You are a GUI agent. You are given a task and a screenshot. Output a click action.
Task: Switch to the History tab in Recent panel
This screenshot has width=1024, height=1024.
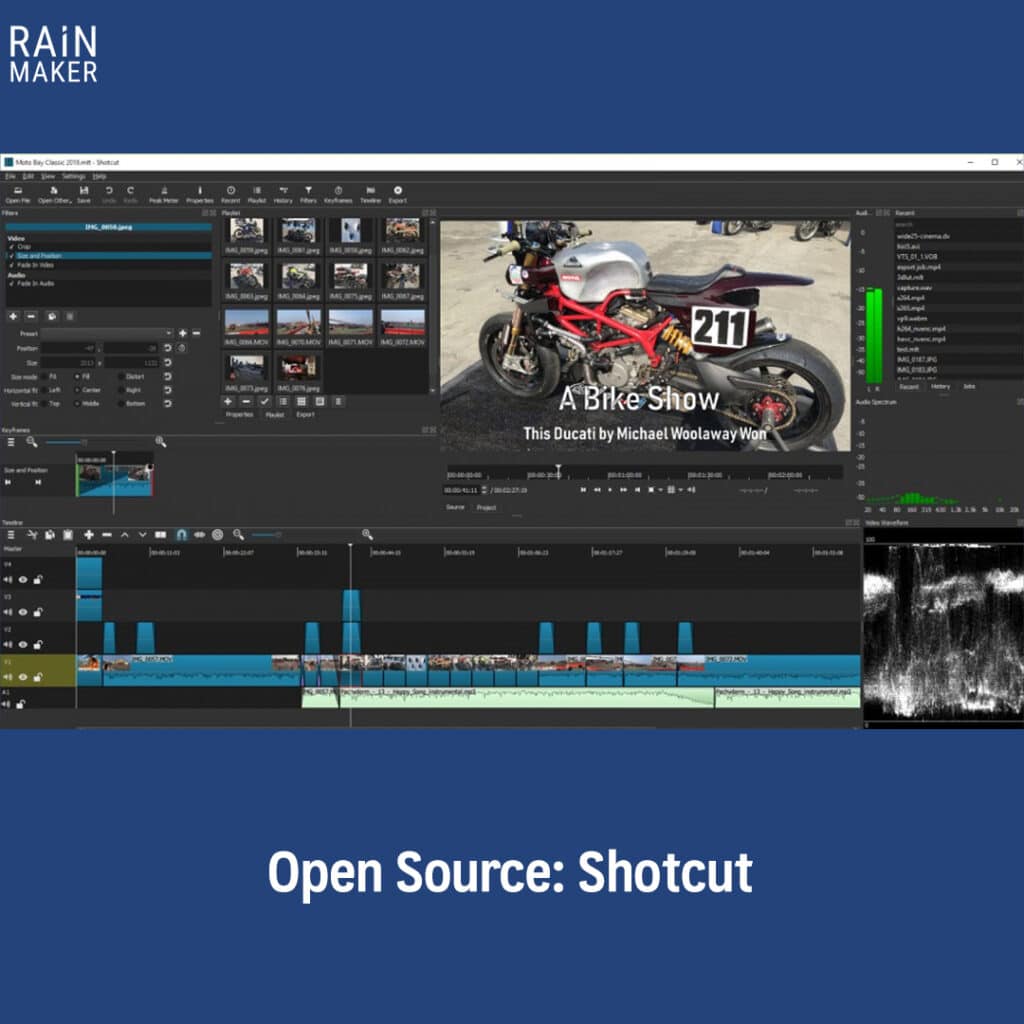[940, 386]
